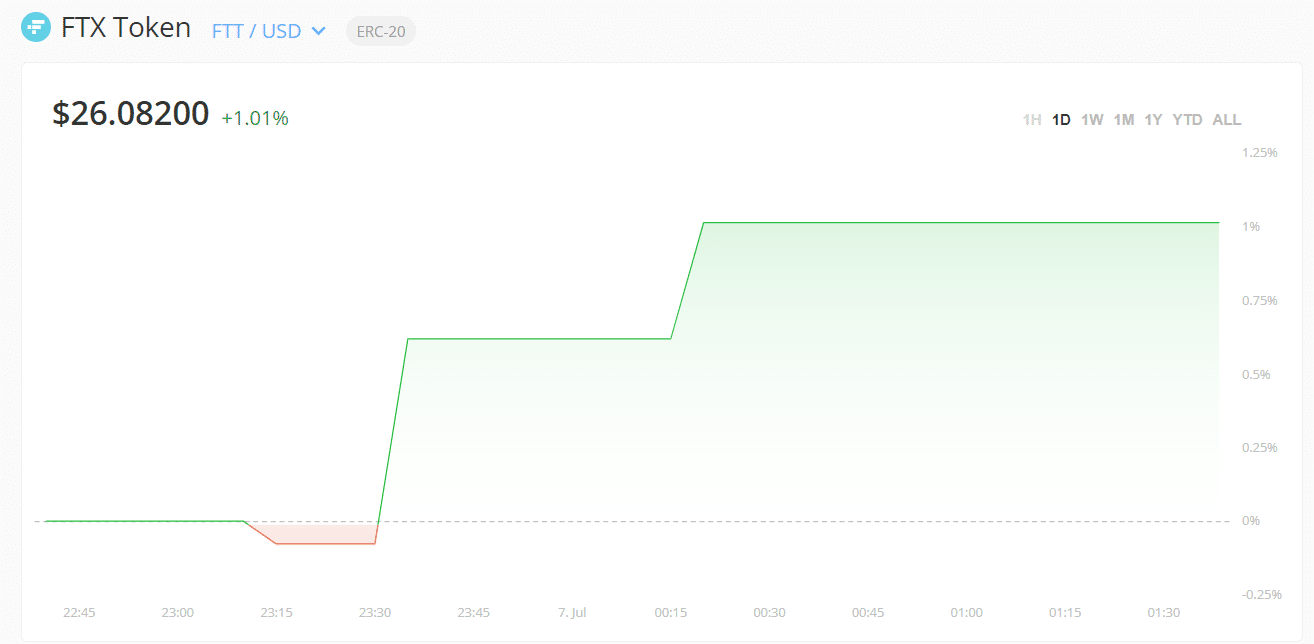Click the 23:15 time axis label
This screenshot has width=1314, height=644.
pyautogui.click(x=276, y=613)
